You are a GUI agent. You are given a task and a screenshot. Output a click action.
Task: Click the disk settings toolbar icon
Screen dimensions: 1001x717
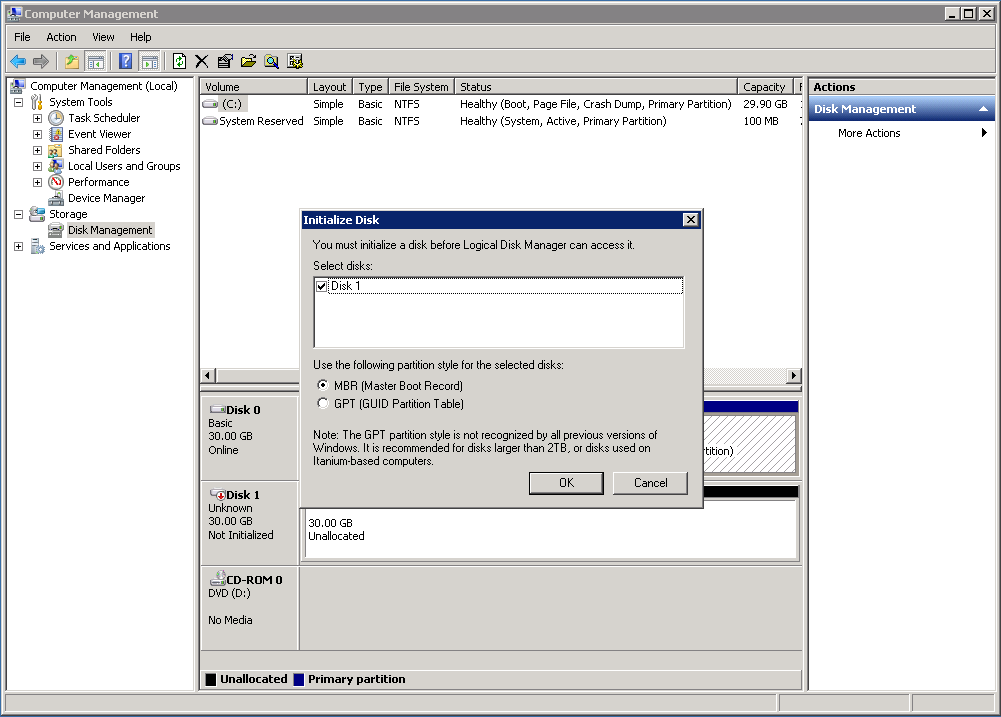pyautogui.click(x=295, y=61)
